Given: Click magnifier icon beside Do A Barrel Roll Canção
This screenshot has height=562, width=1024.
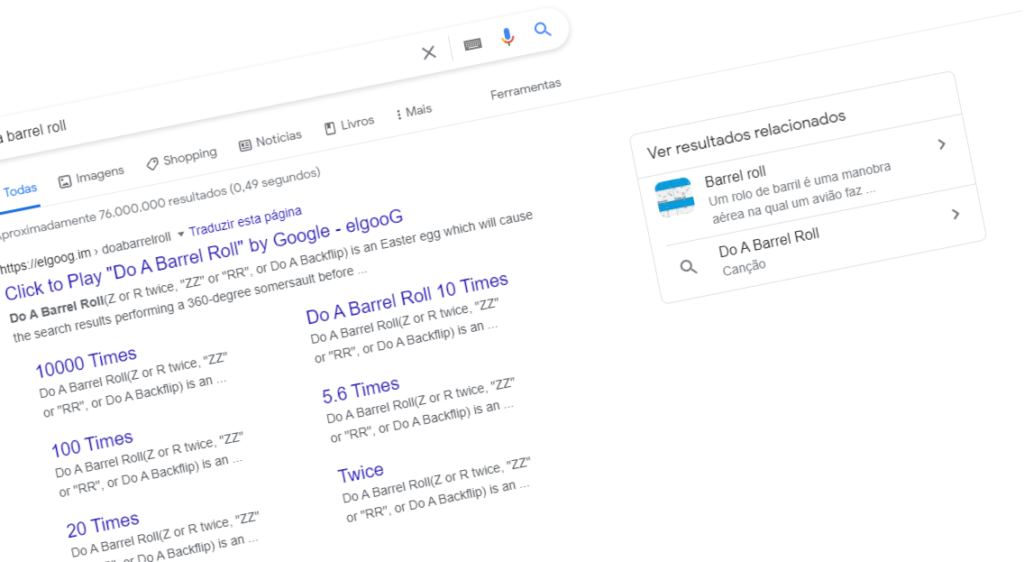Looking at the screenshot, I should [x=688, y=267].
